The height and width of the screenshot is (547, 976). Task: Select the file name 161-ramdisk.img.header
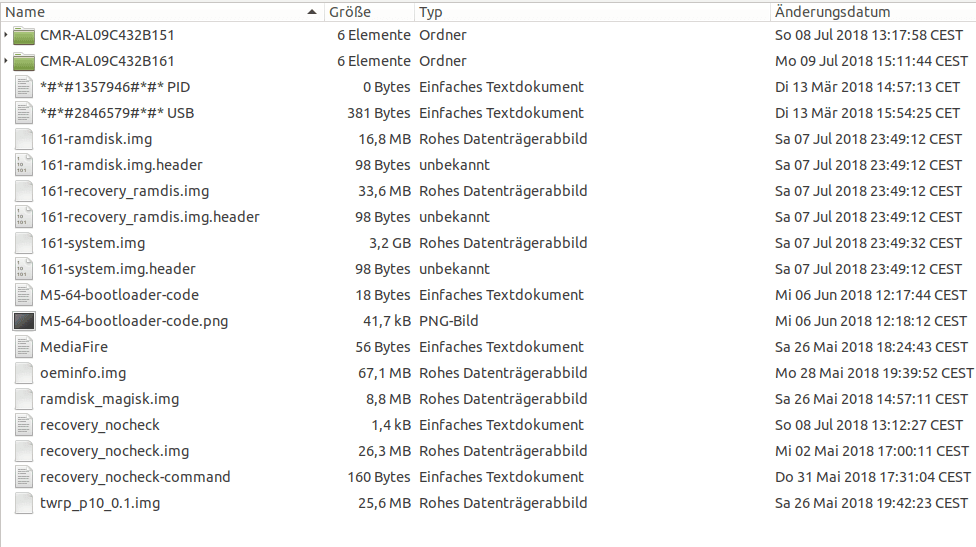pos(121,166)
